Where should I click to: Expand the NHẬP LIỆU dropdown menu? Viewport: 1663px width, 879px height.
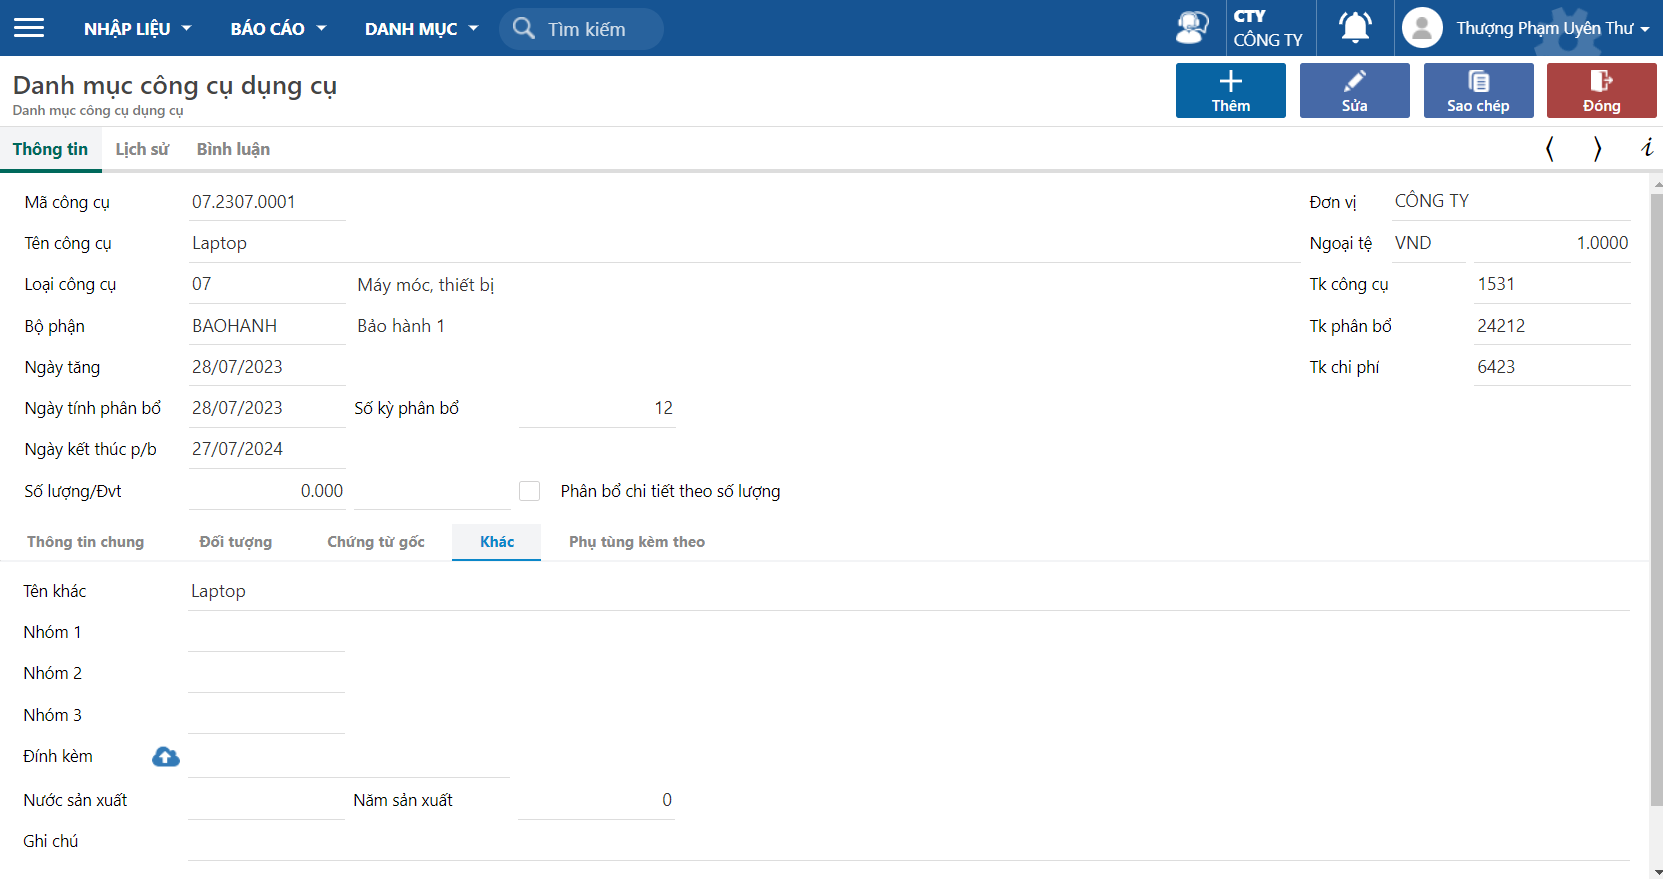137,29
